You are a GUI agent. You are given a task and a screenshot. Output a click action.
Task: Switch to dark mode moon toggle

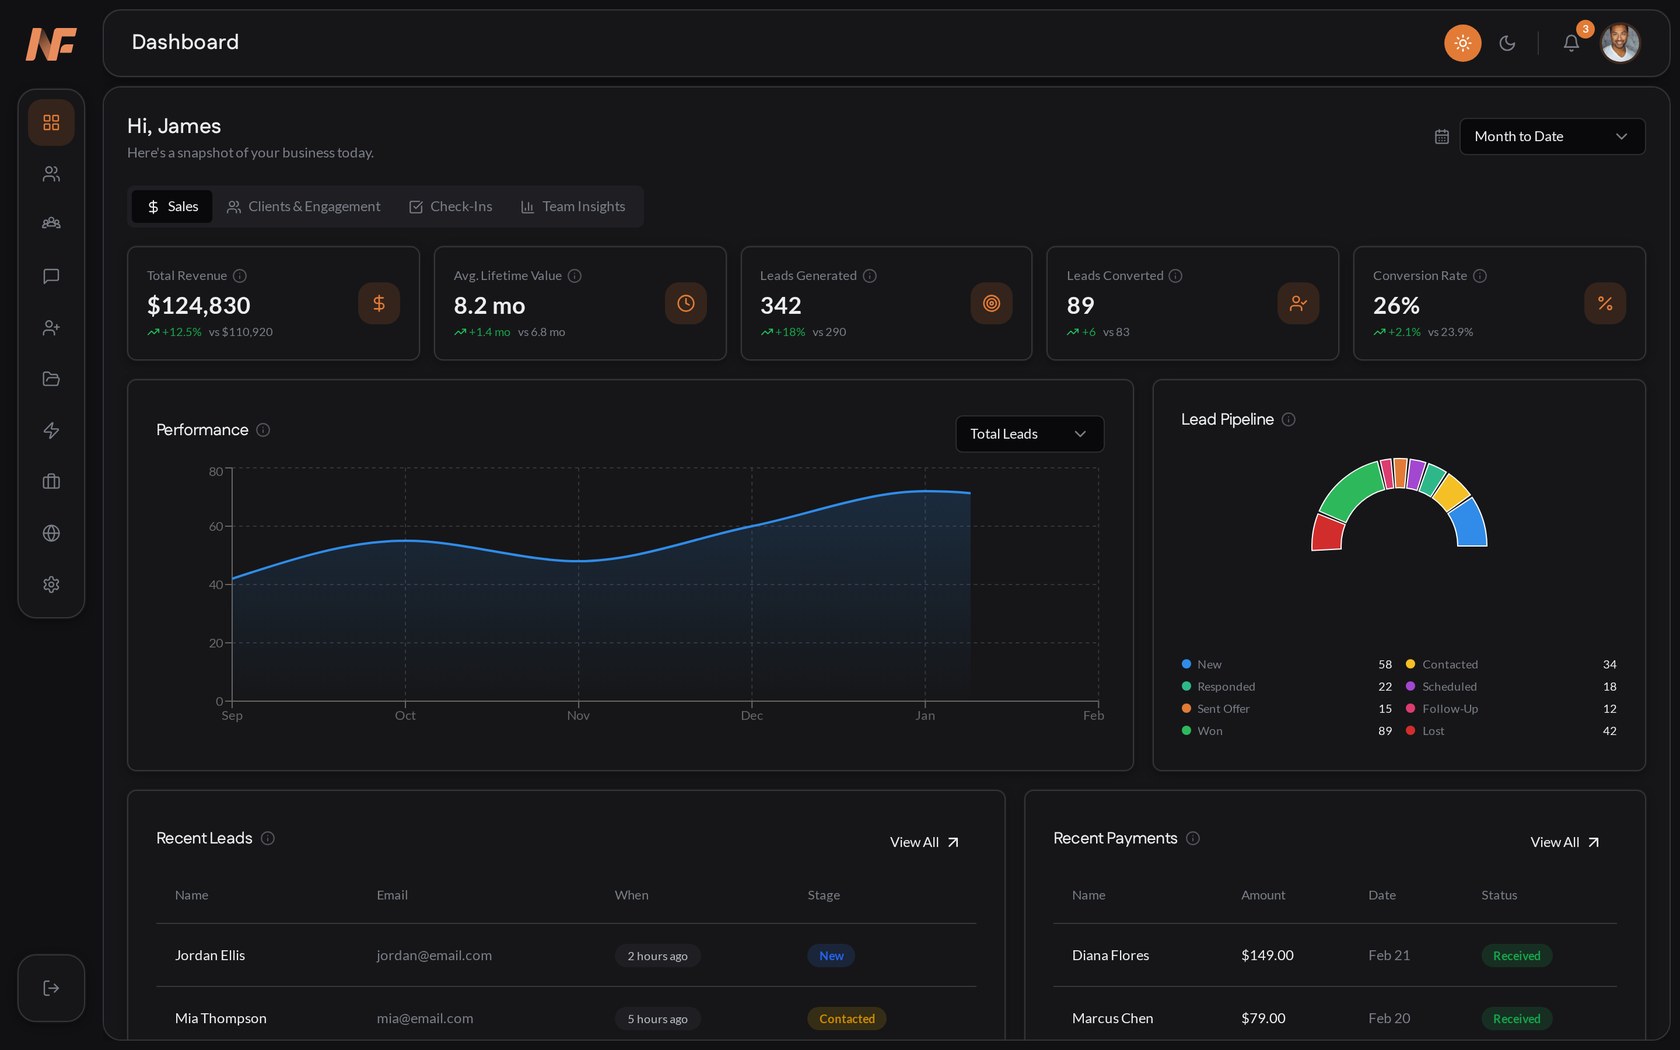[1507, 43]
